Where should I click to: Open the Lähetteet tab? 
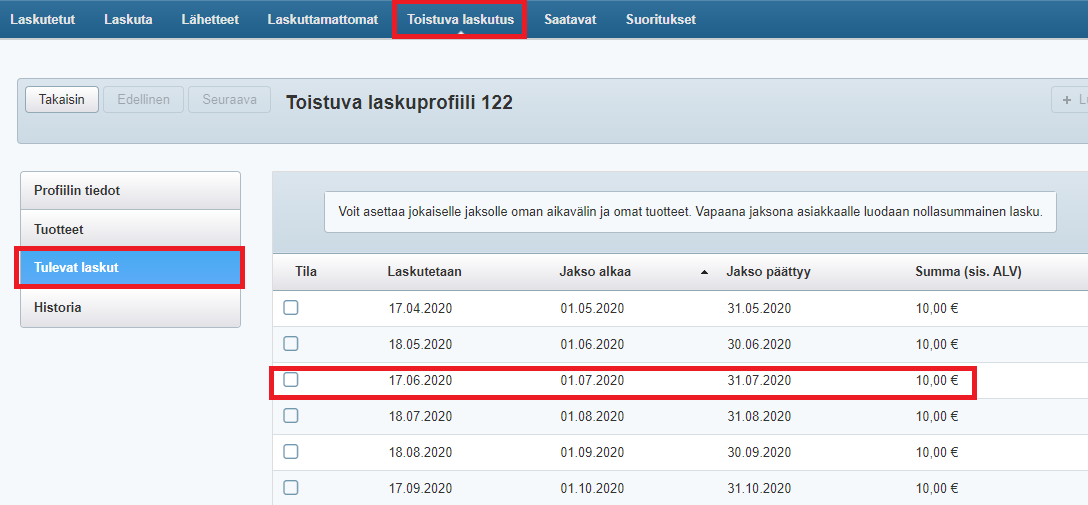pos(210,20)
